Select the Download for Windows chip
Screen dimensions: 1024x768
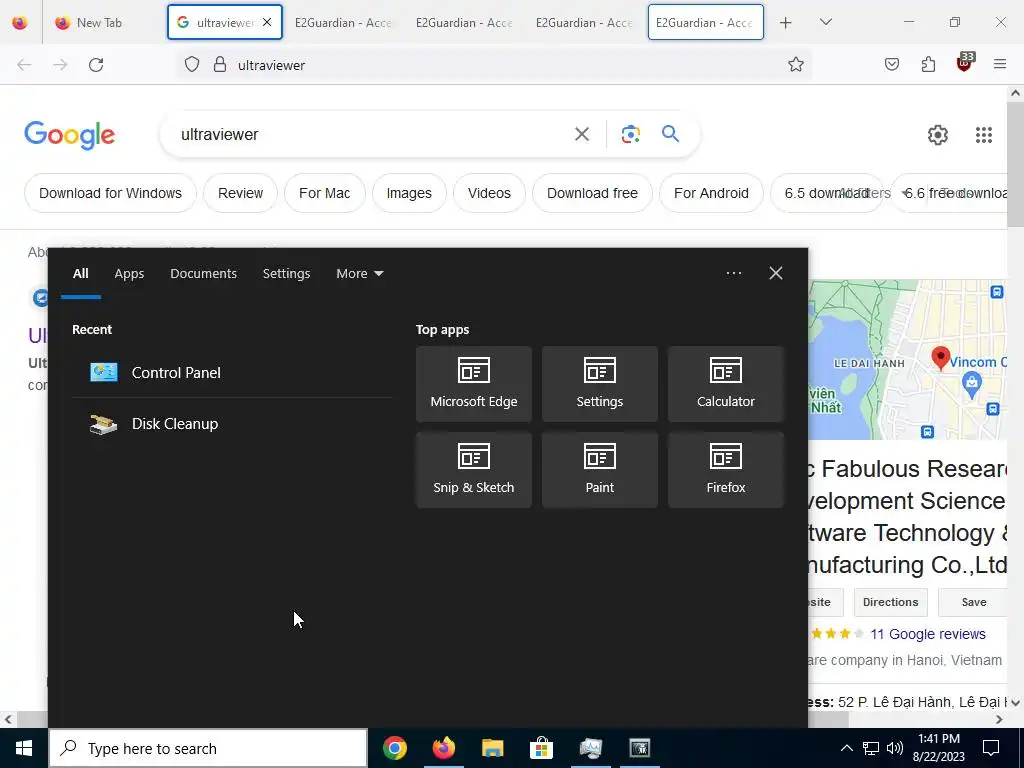click(110, 193)
